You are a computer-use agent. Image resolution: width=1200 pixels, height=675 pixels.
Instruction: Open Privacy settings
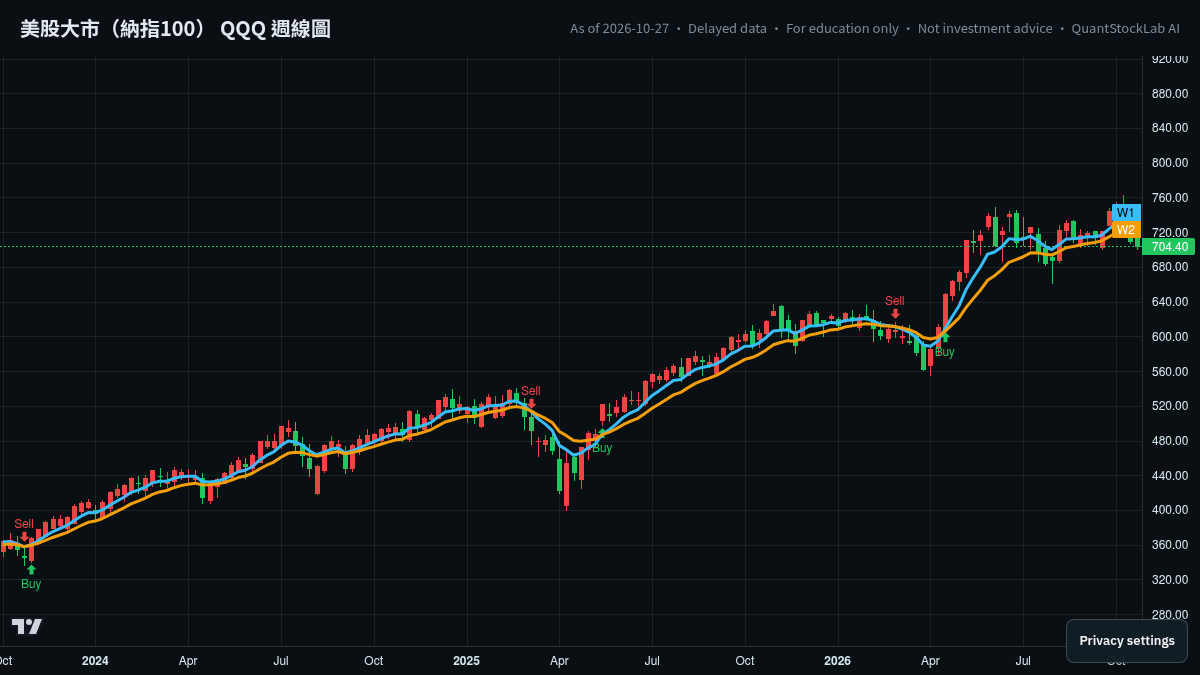[1127, 641]
